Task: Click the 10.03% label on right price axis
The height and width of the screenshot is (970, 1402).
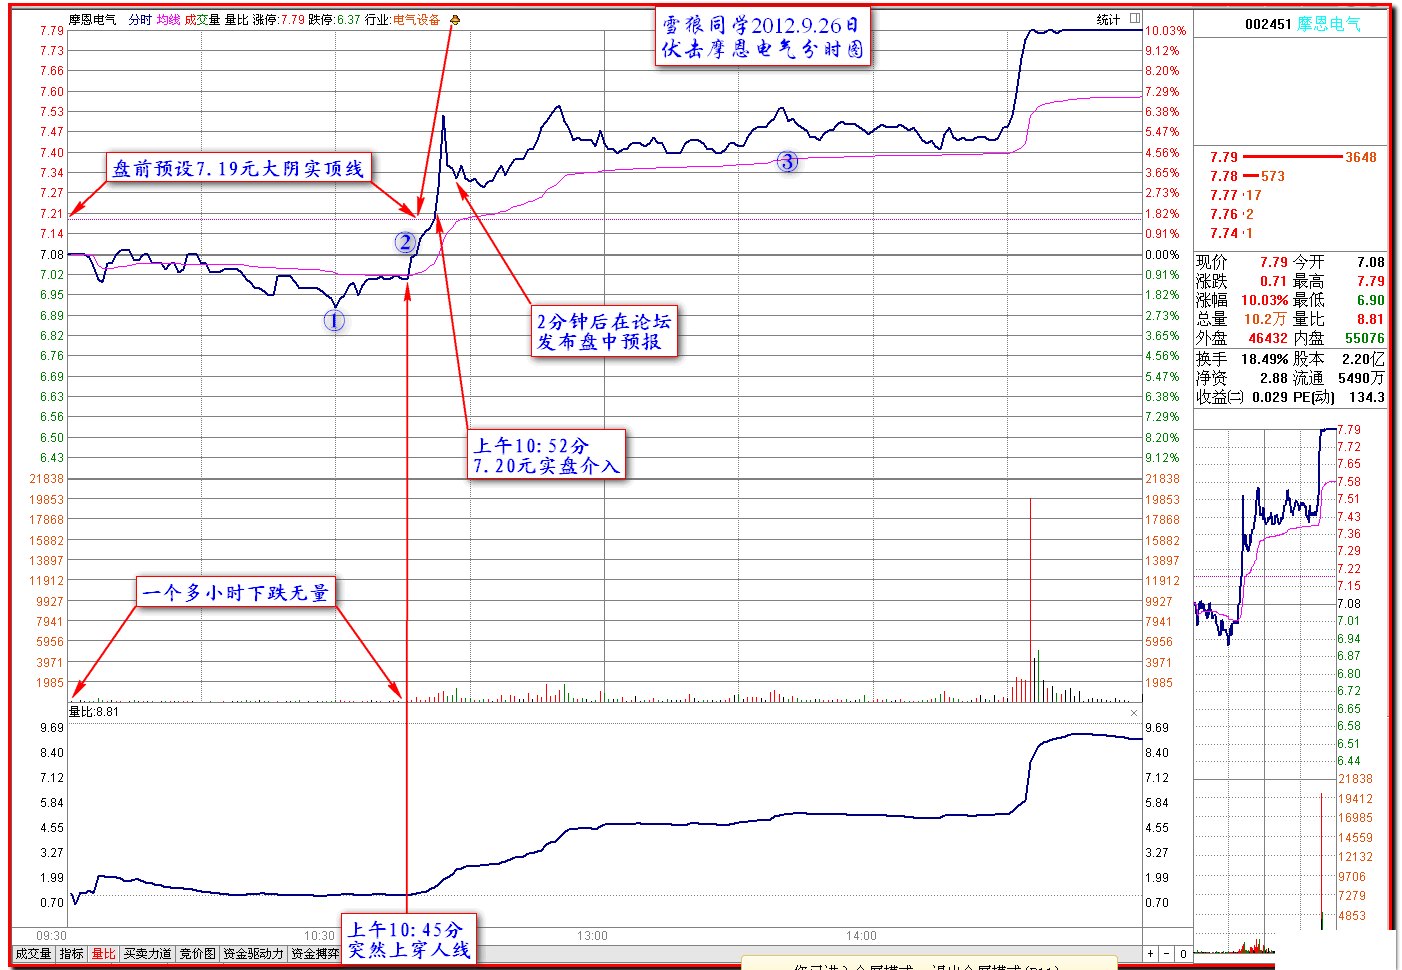Action: pos(1166,31)
